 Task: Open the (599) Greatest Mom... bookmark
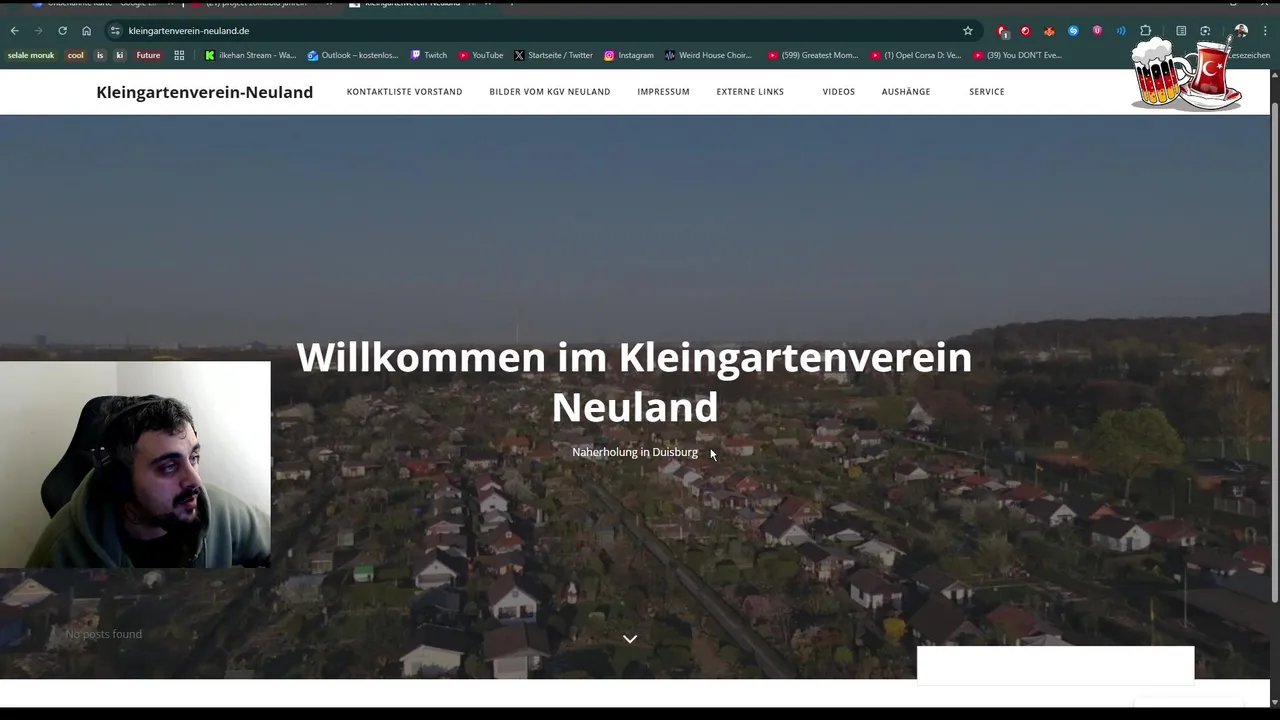[x=813, y=55]
